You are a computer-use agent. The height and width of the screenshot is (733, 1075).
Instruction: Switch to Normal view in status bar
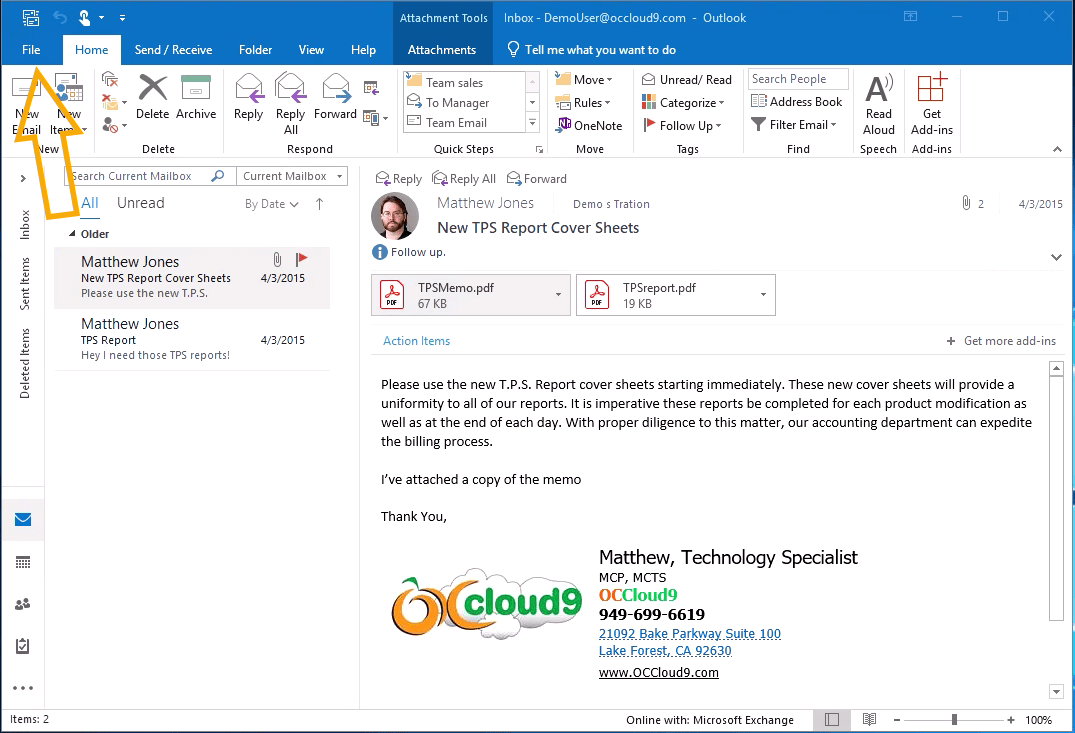tap(832, 719)
